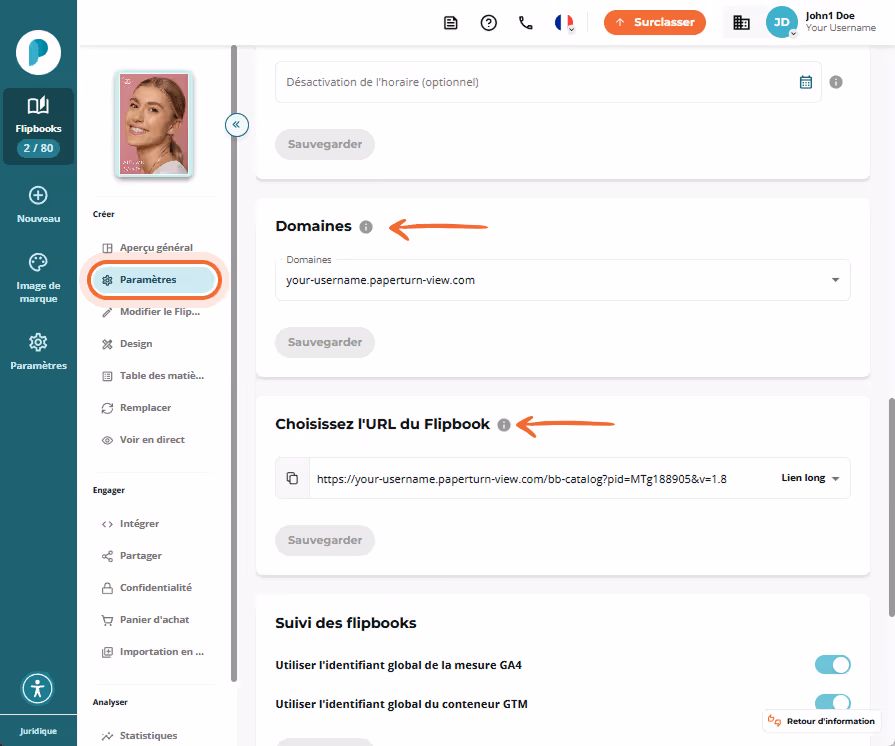Click the 2 / 80 flipbooks counter
895x746 pixels.
pos(38,148)
